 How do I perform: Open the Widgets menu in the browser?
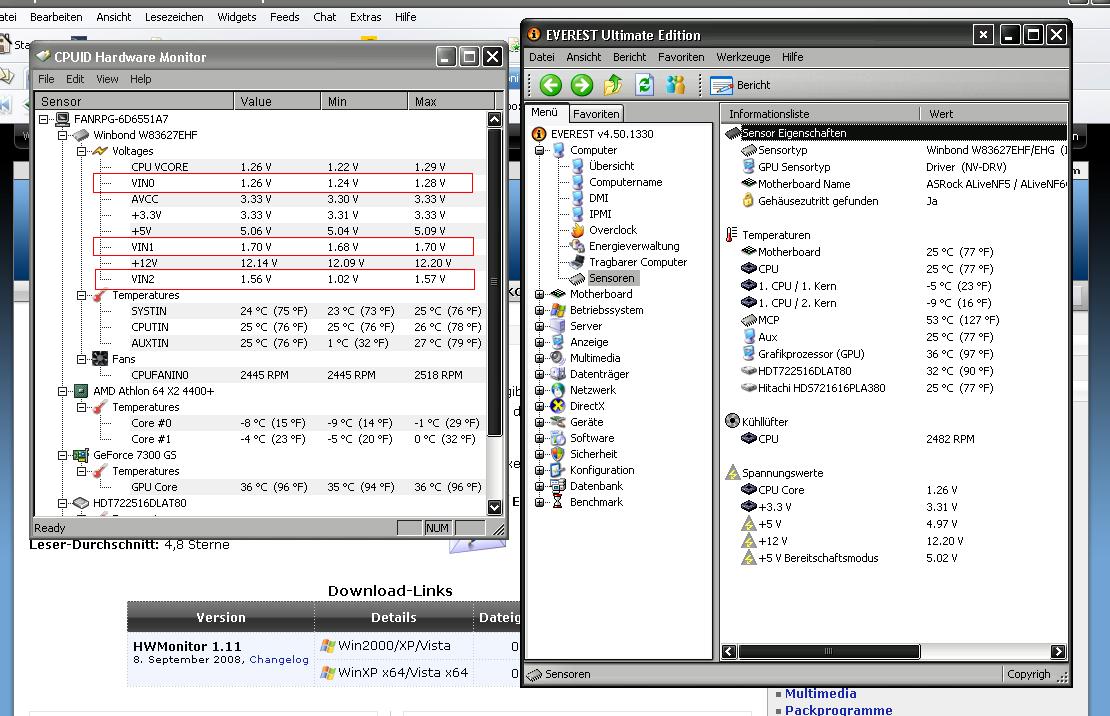[x=236, y=17]
